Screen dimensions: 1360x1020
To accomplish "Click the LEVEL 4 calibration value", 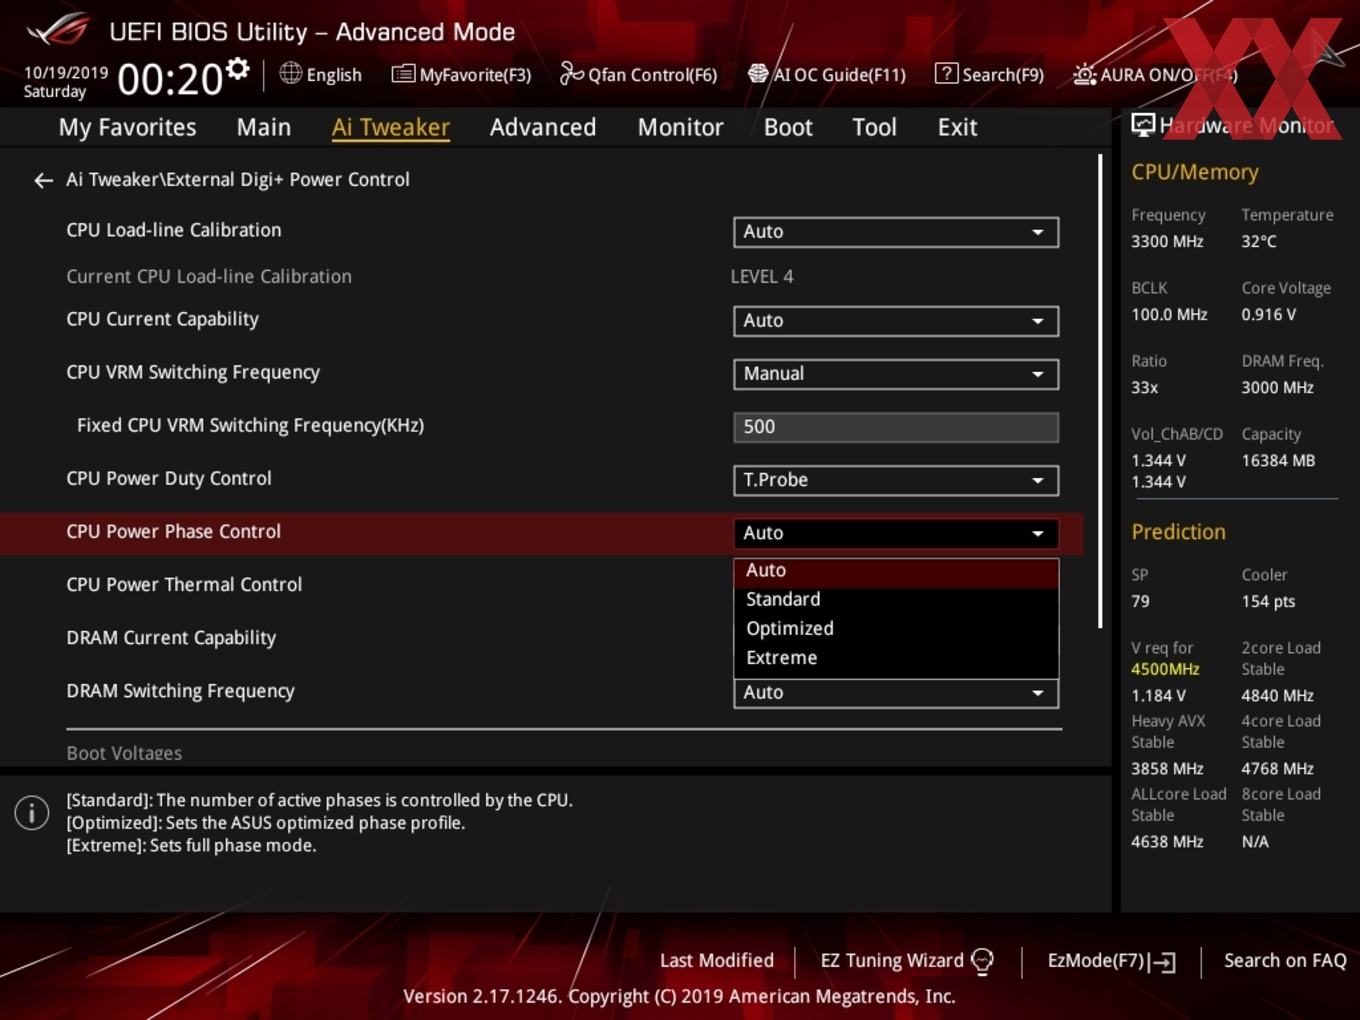I will 762,277.
